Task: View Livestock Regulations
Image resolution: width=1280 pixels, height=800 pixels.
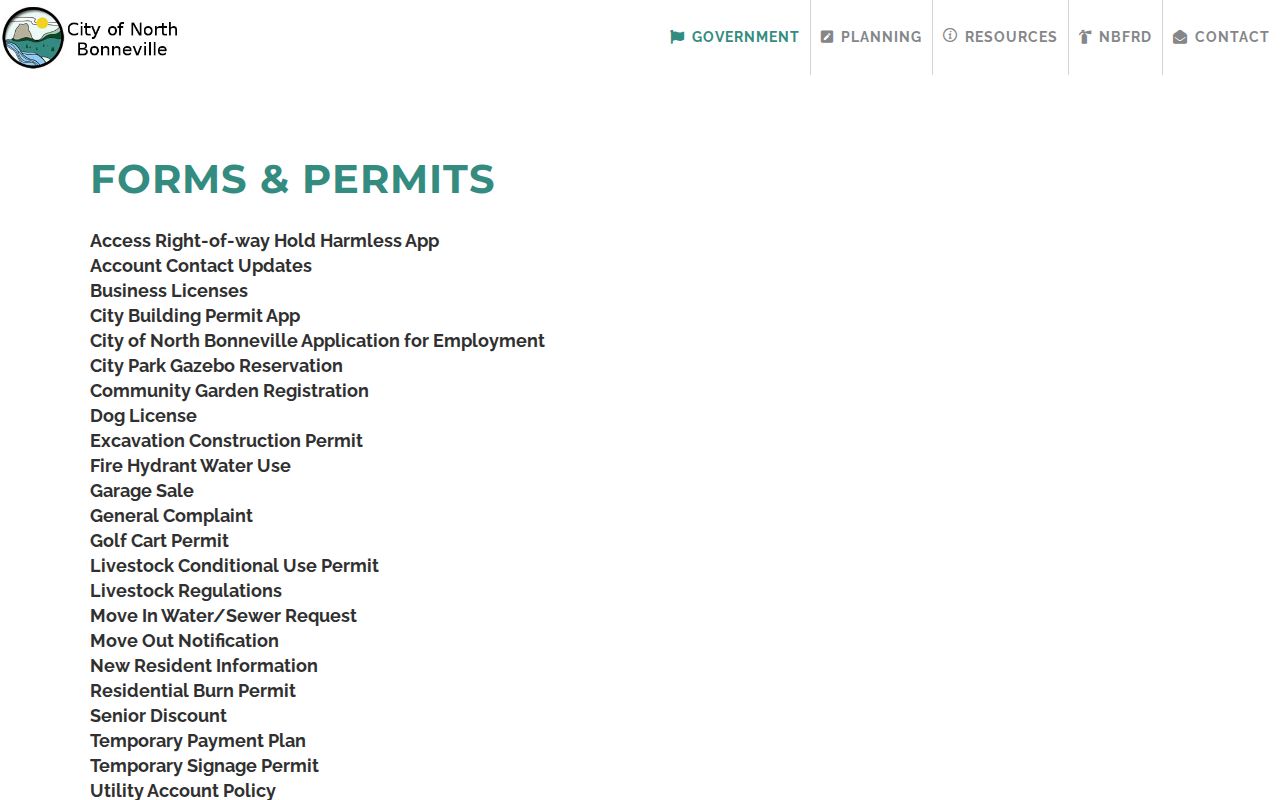Action: pyautogui.click(x=186, y=591)
